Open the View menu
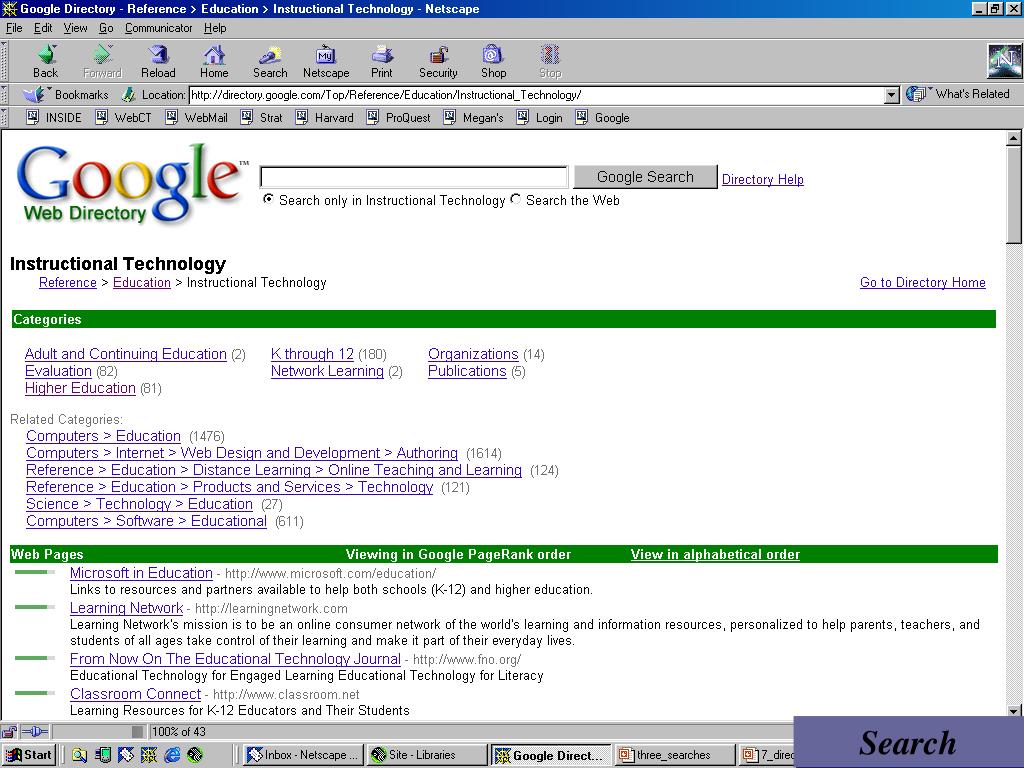Screen dimensions: 1024x768 [75, 28]
